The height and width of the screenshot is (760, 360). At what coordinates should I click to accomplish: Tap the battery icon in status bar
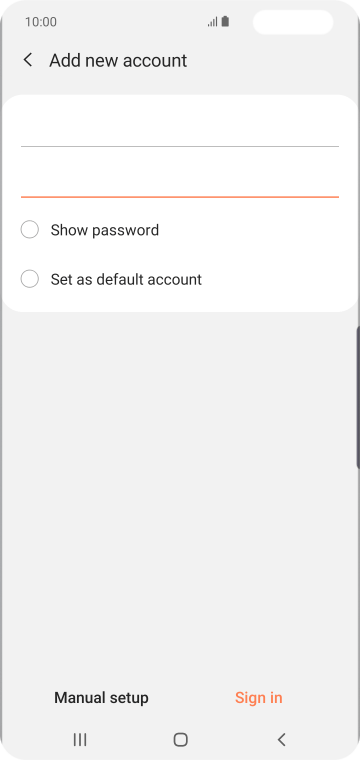[225, 22]
